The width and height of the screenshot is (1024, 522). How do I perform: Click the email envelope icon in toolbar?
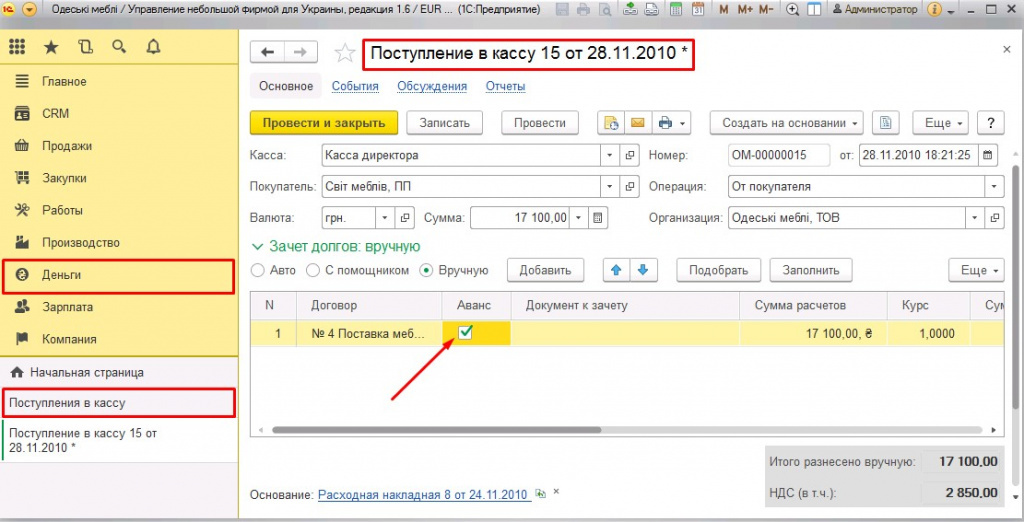tap(637, 123)
